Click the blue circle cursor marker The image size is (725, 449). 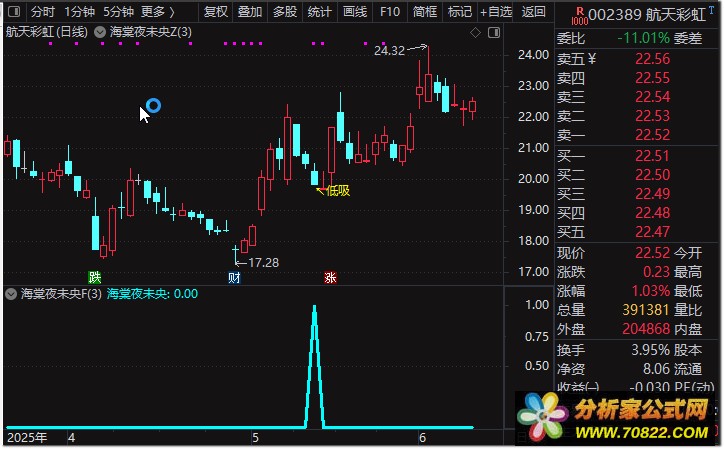pos(154,105)
